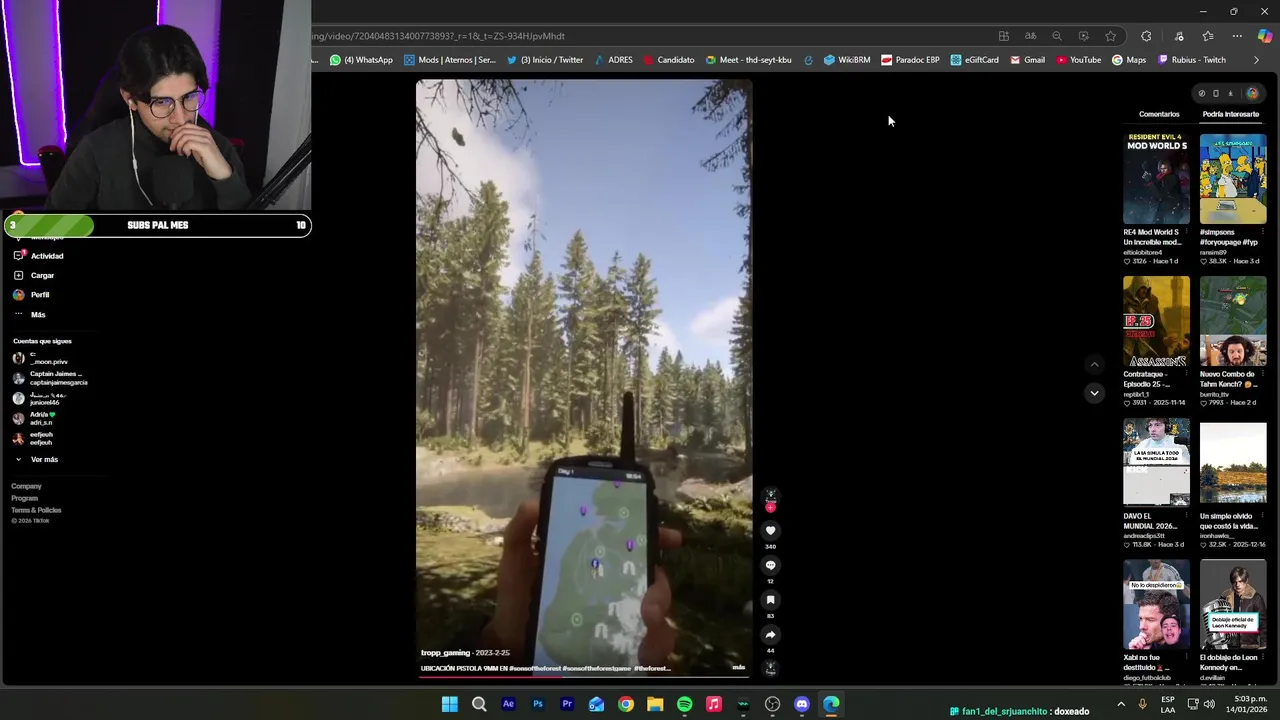Click the translate icon in address bar

pyautogui.click(x=1030, y=36)
